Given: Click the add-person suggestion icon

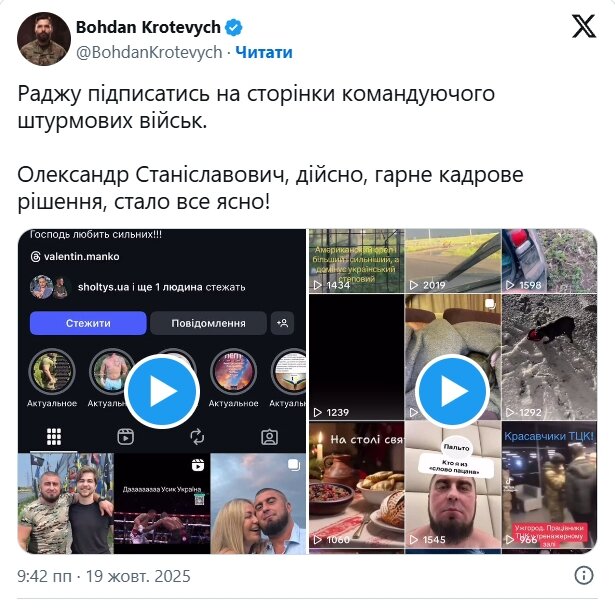Looking at the screenshot, I should tap(282, 323).
